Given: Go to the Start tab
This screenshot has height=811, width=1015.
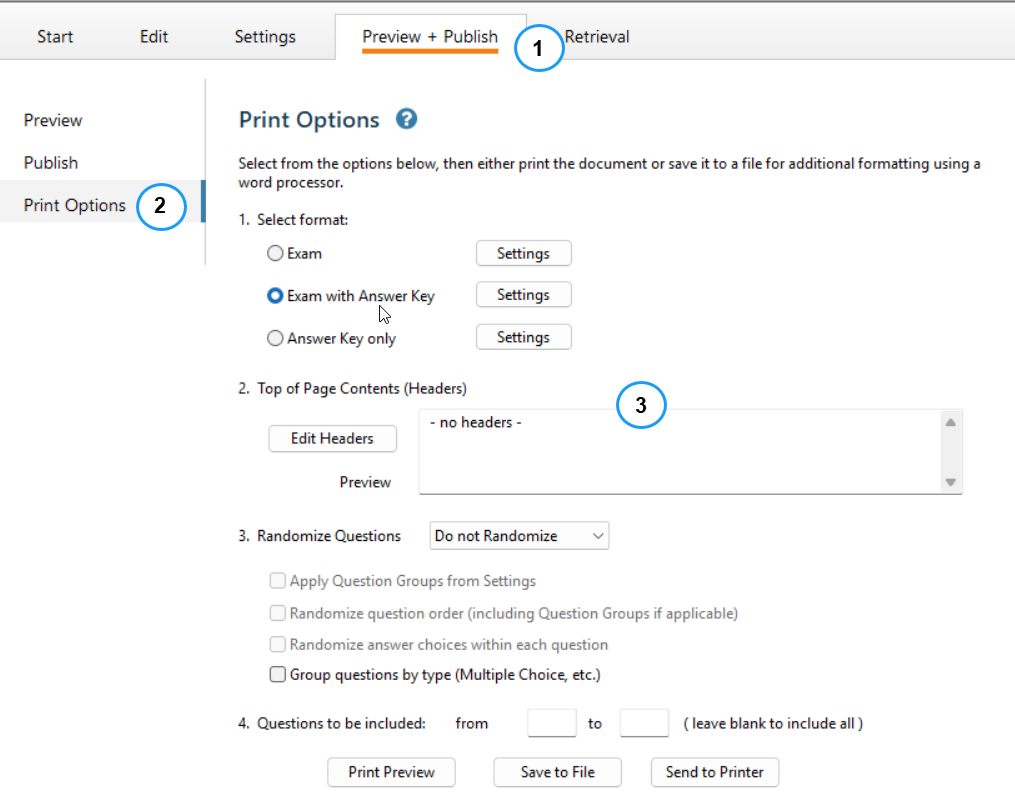Looking at the screenshot, I should pyautogui.click(x=54, y=36).
